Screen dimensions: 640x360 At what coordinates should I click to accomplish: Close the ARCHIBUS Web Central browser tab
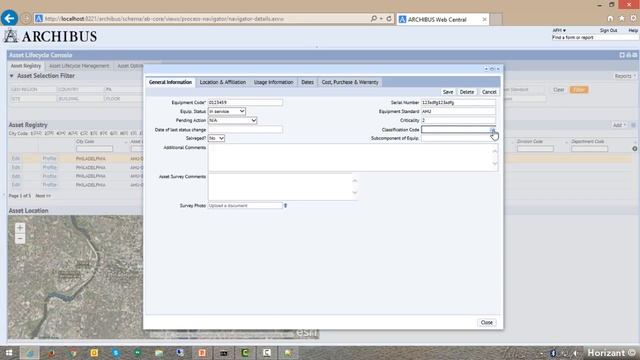tap(484, 19)
